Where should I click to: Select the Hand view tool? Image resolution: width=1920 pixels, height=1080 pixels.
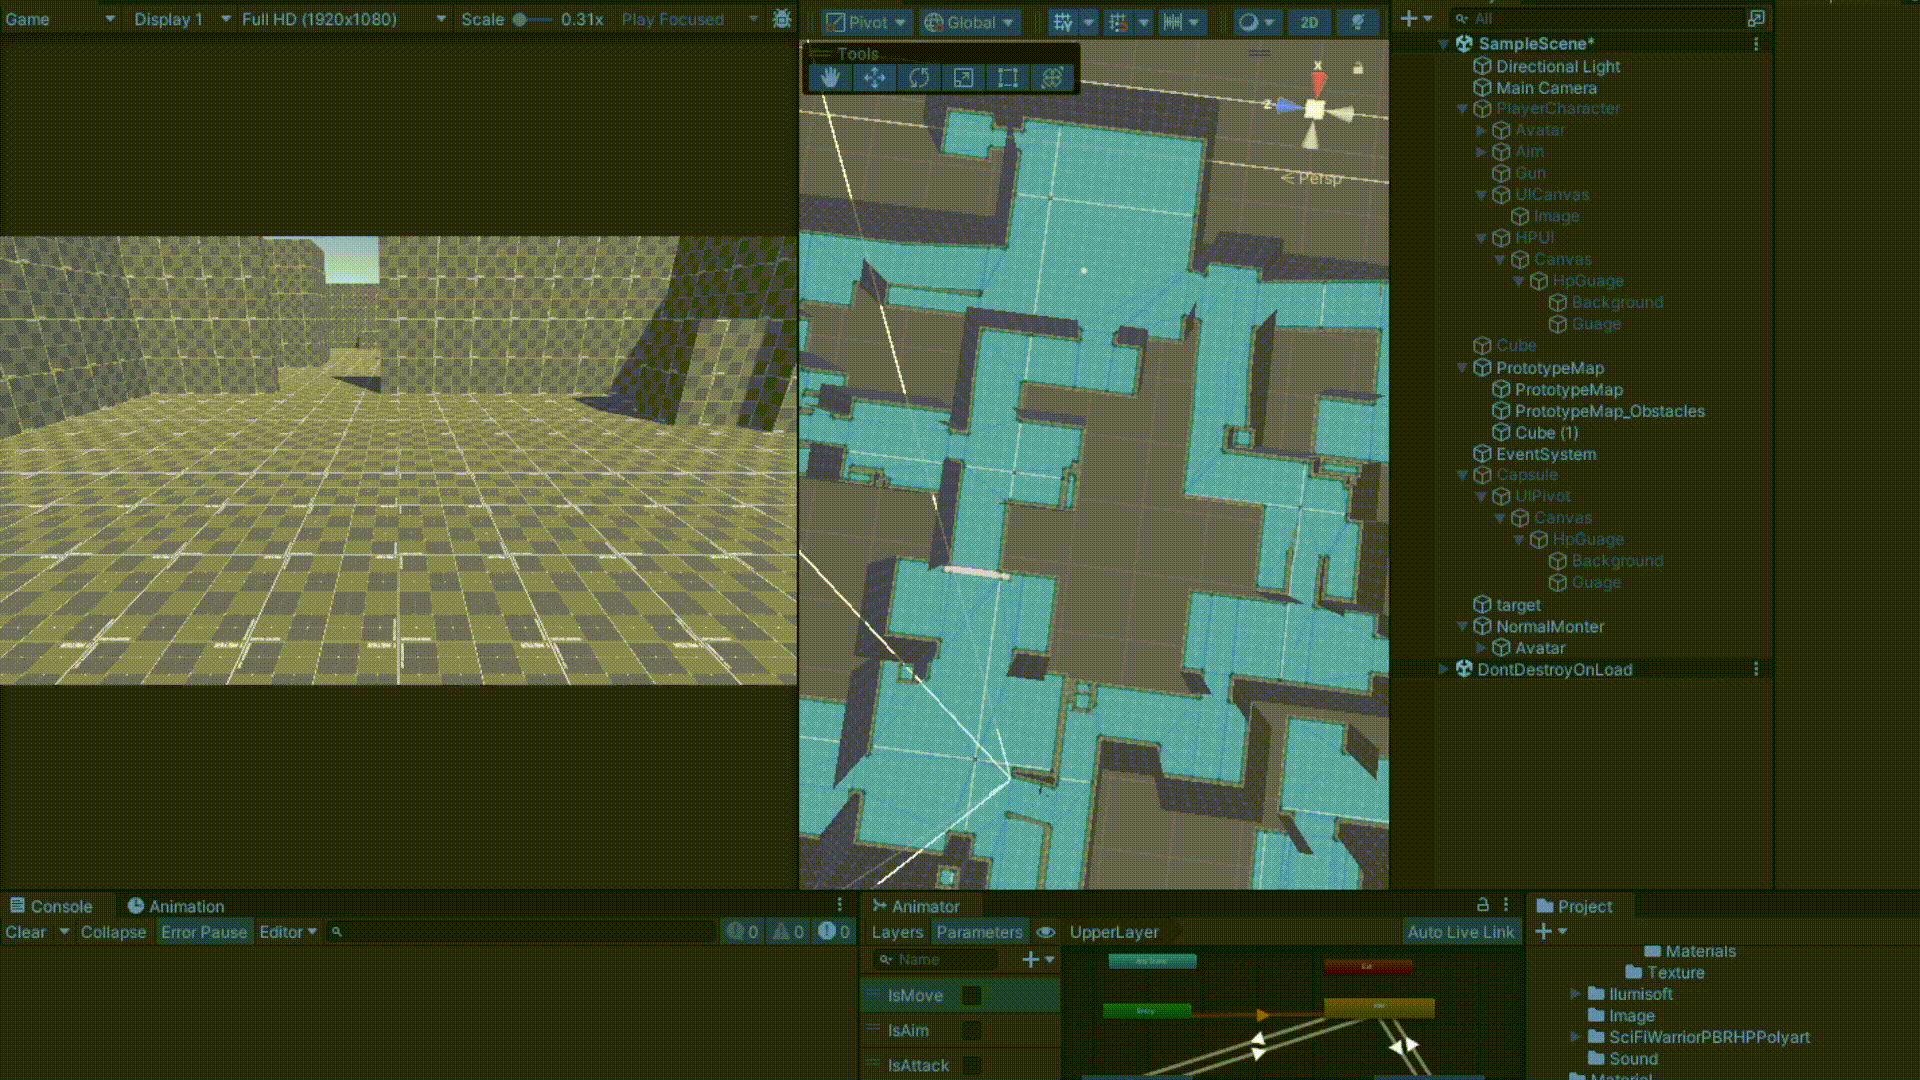[830, 78]
